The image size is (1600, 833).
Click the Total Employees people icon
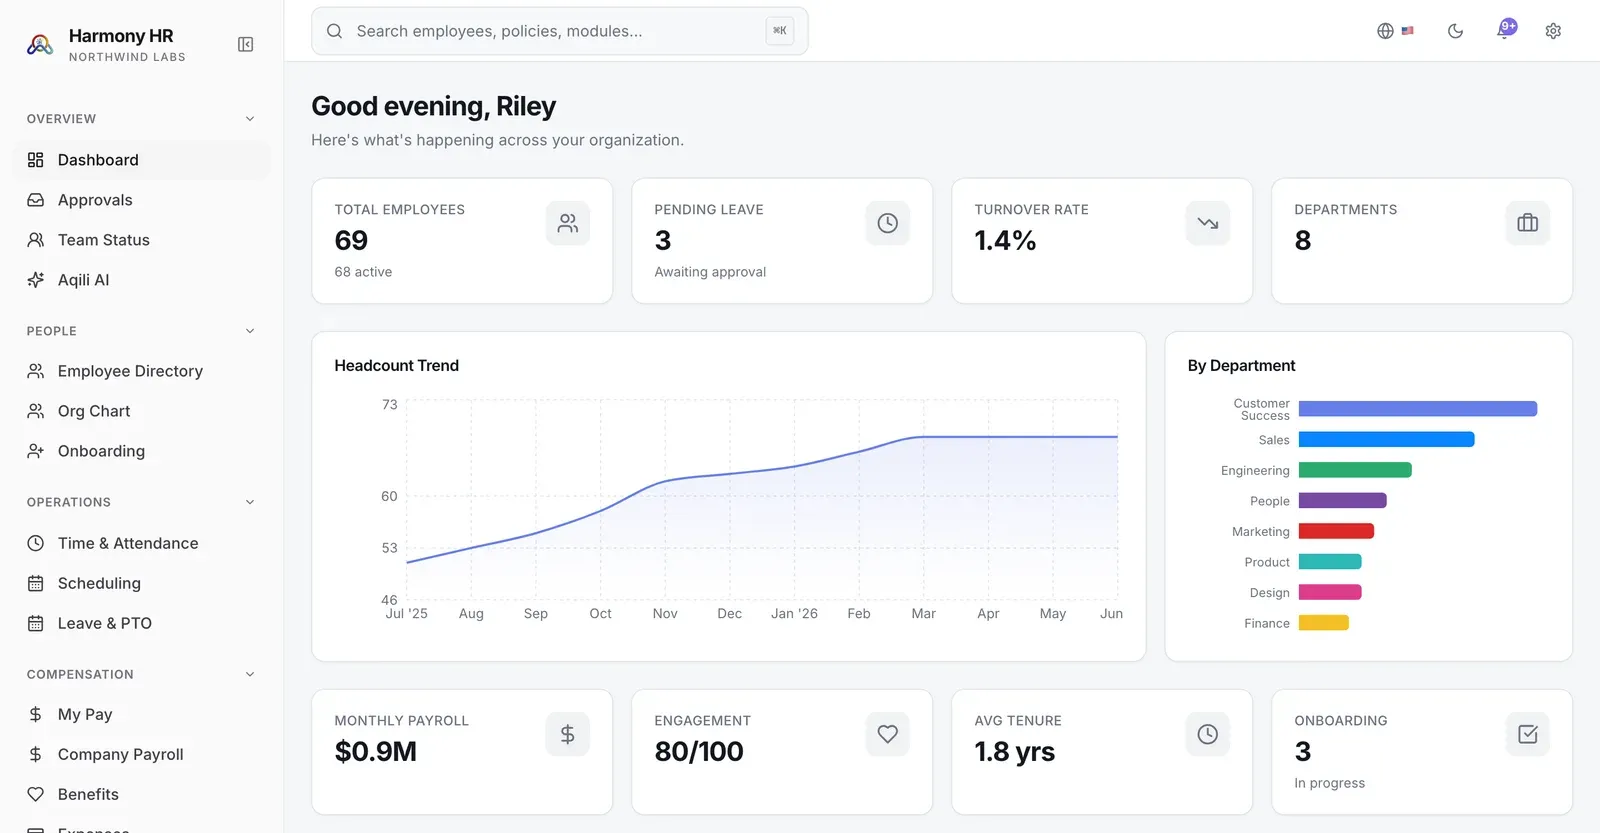pos(568,223)
